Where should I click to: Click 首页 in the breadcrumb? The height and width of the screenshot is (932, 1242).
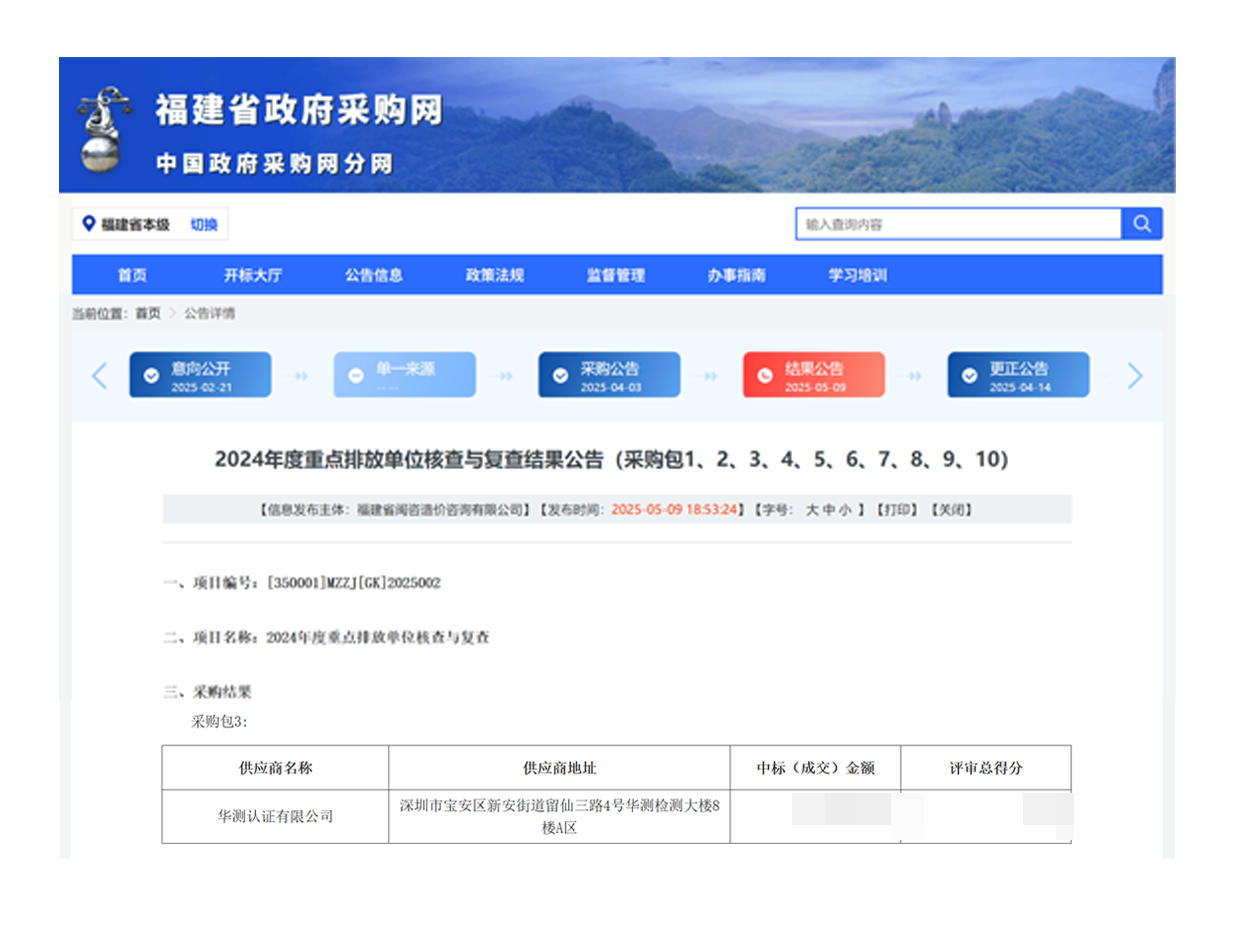pyautogui.click(x=148, y=313)
